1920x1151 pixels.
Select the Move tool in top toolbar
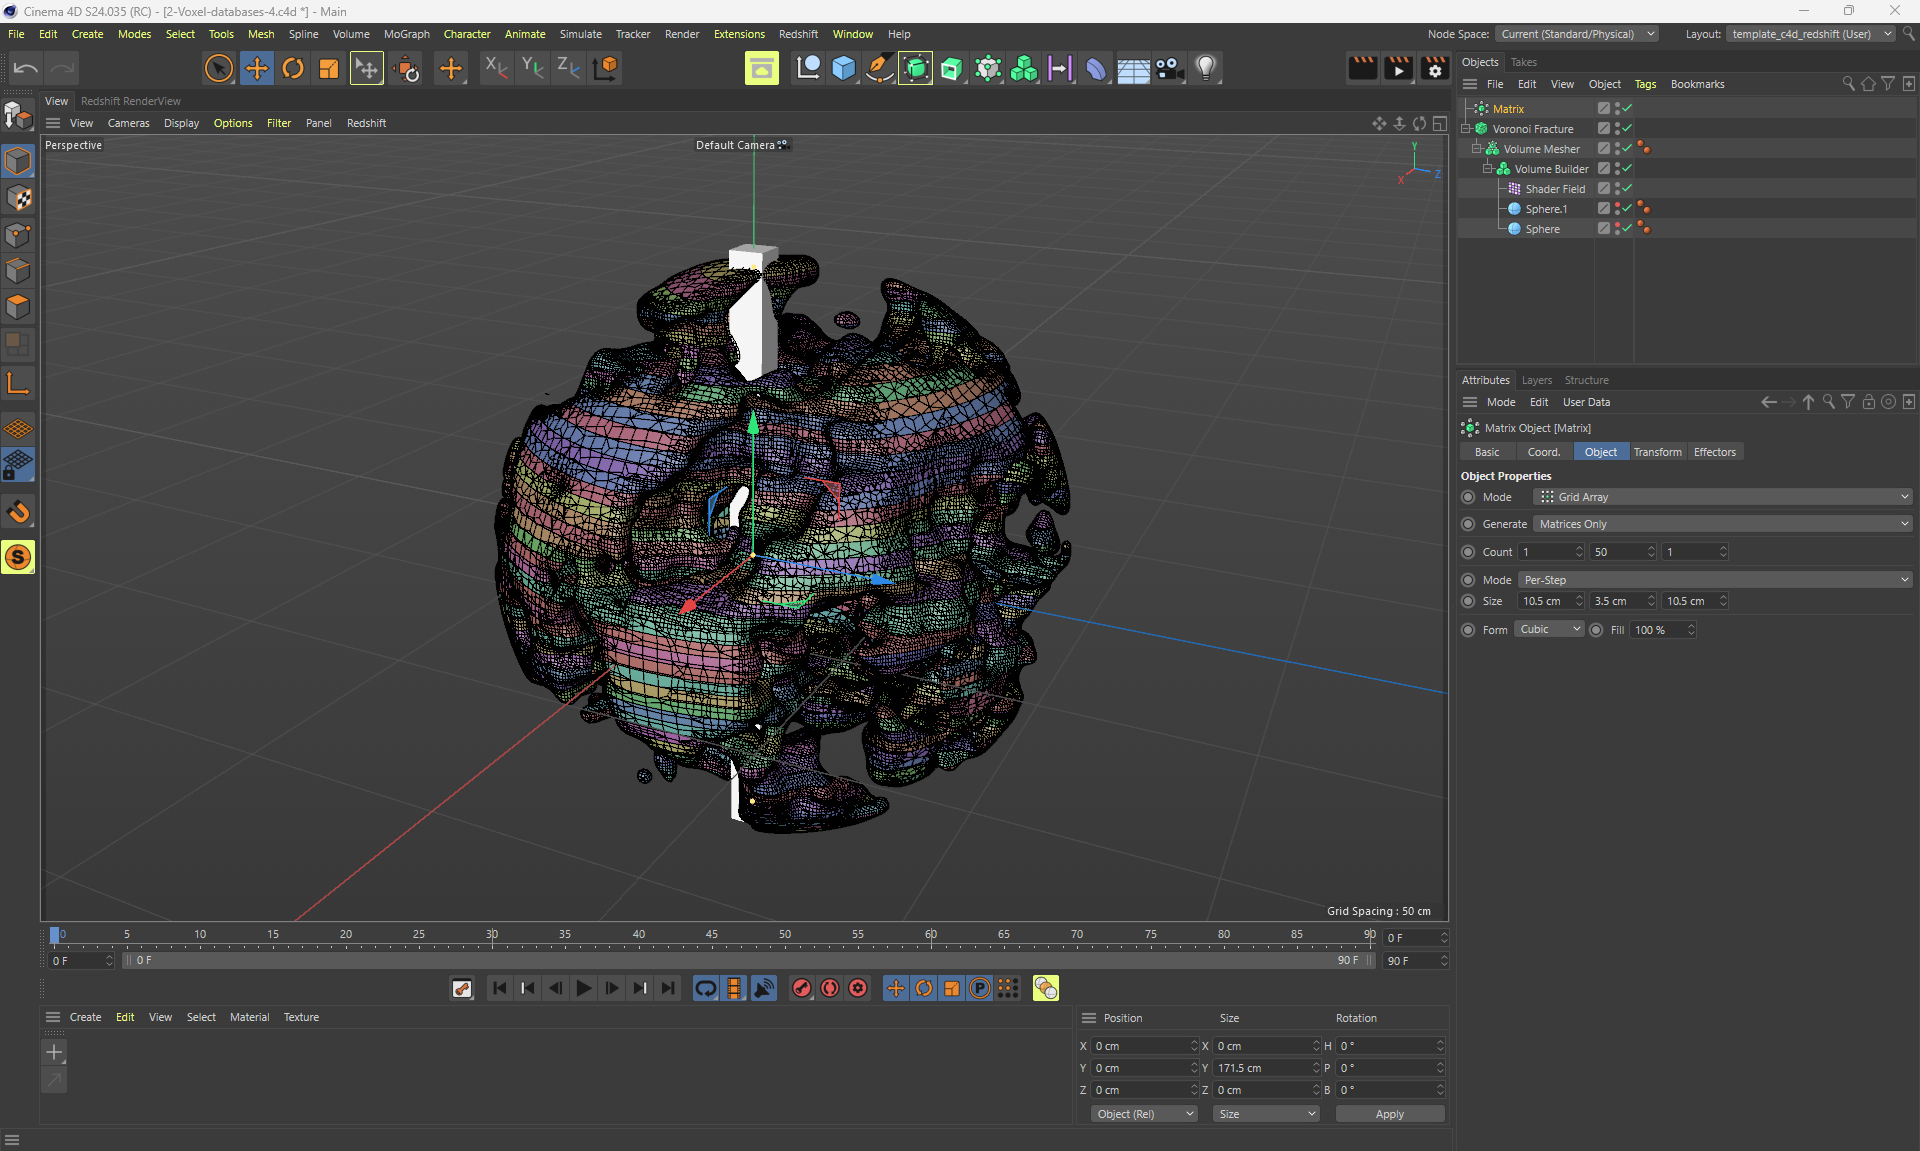[x=257, y=68]
